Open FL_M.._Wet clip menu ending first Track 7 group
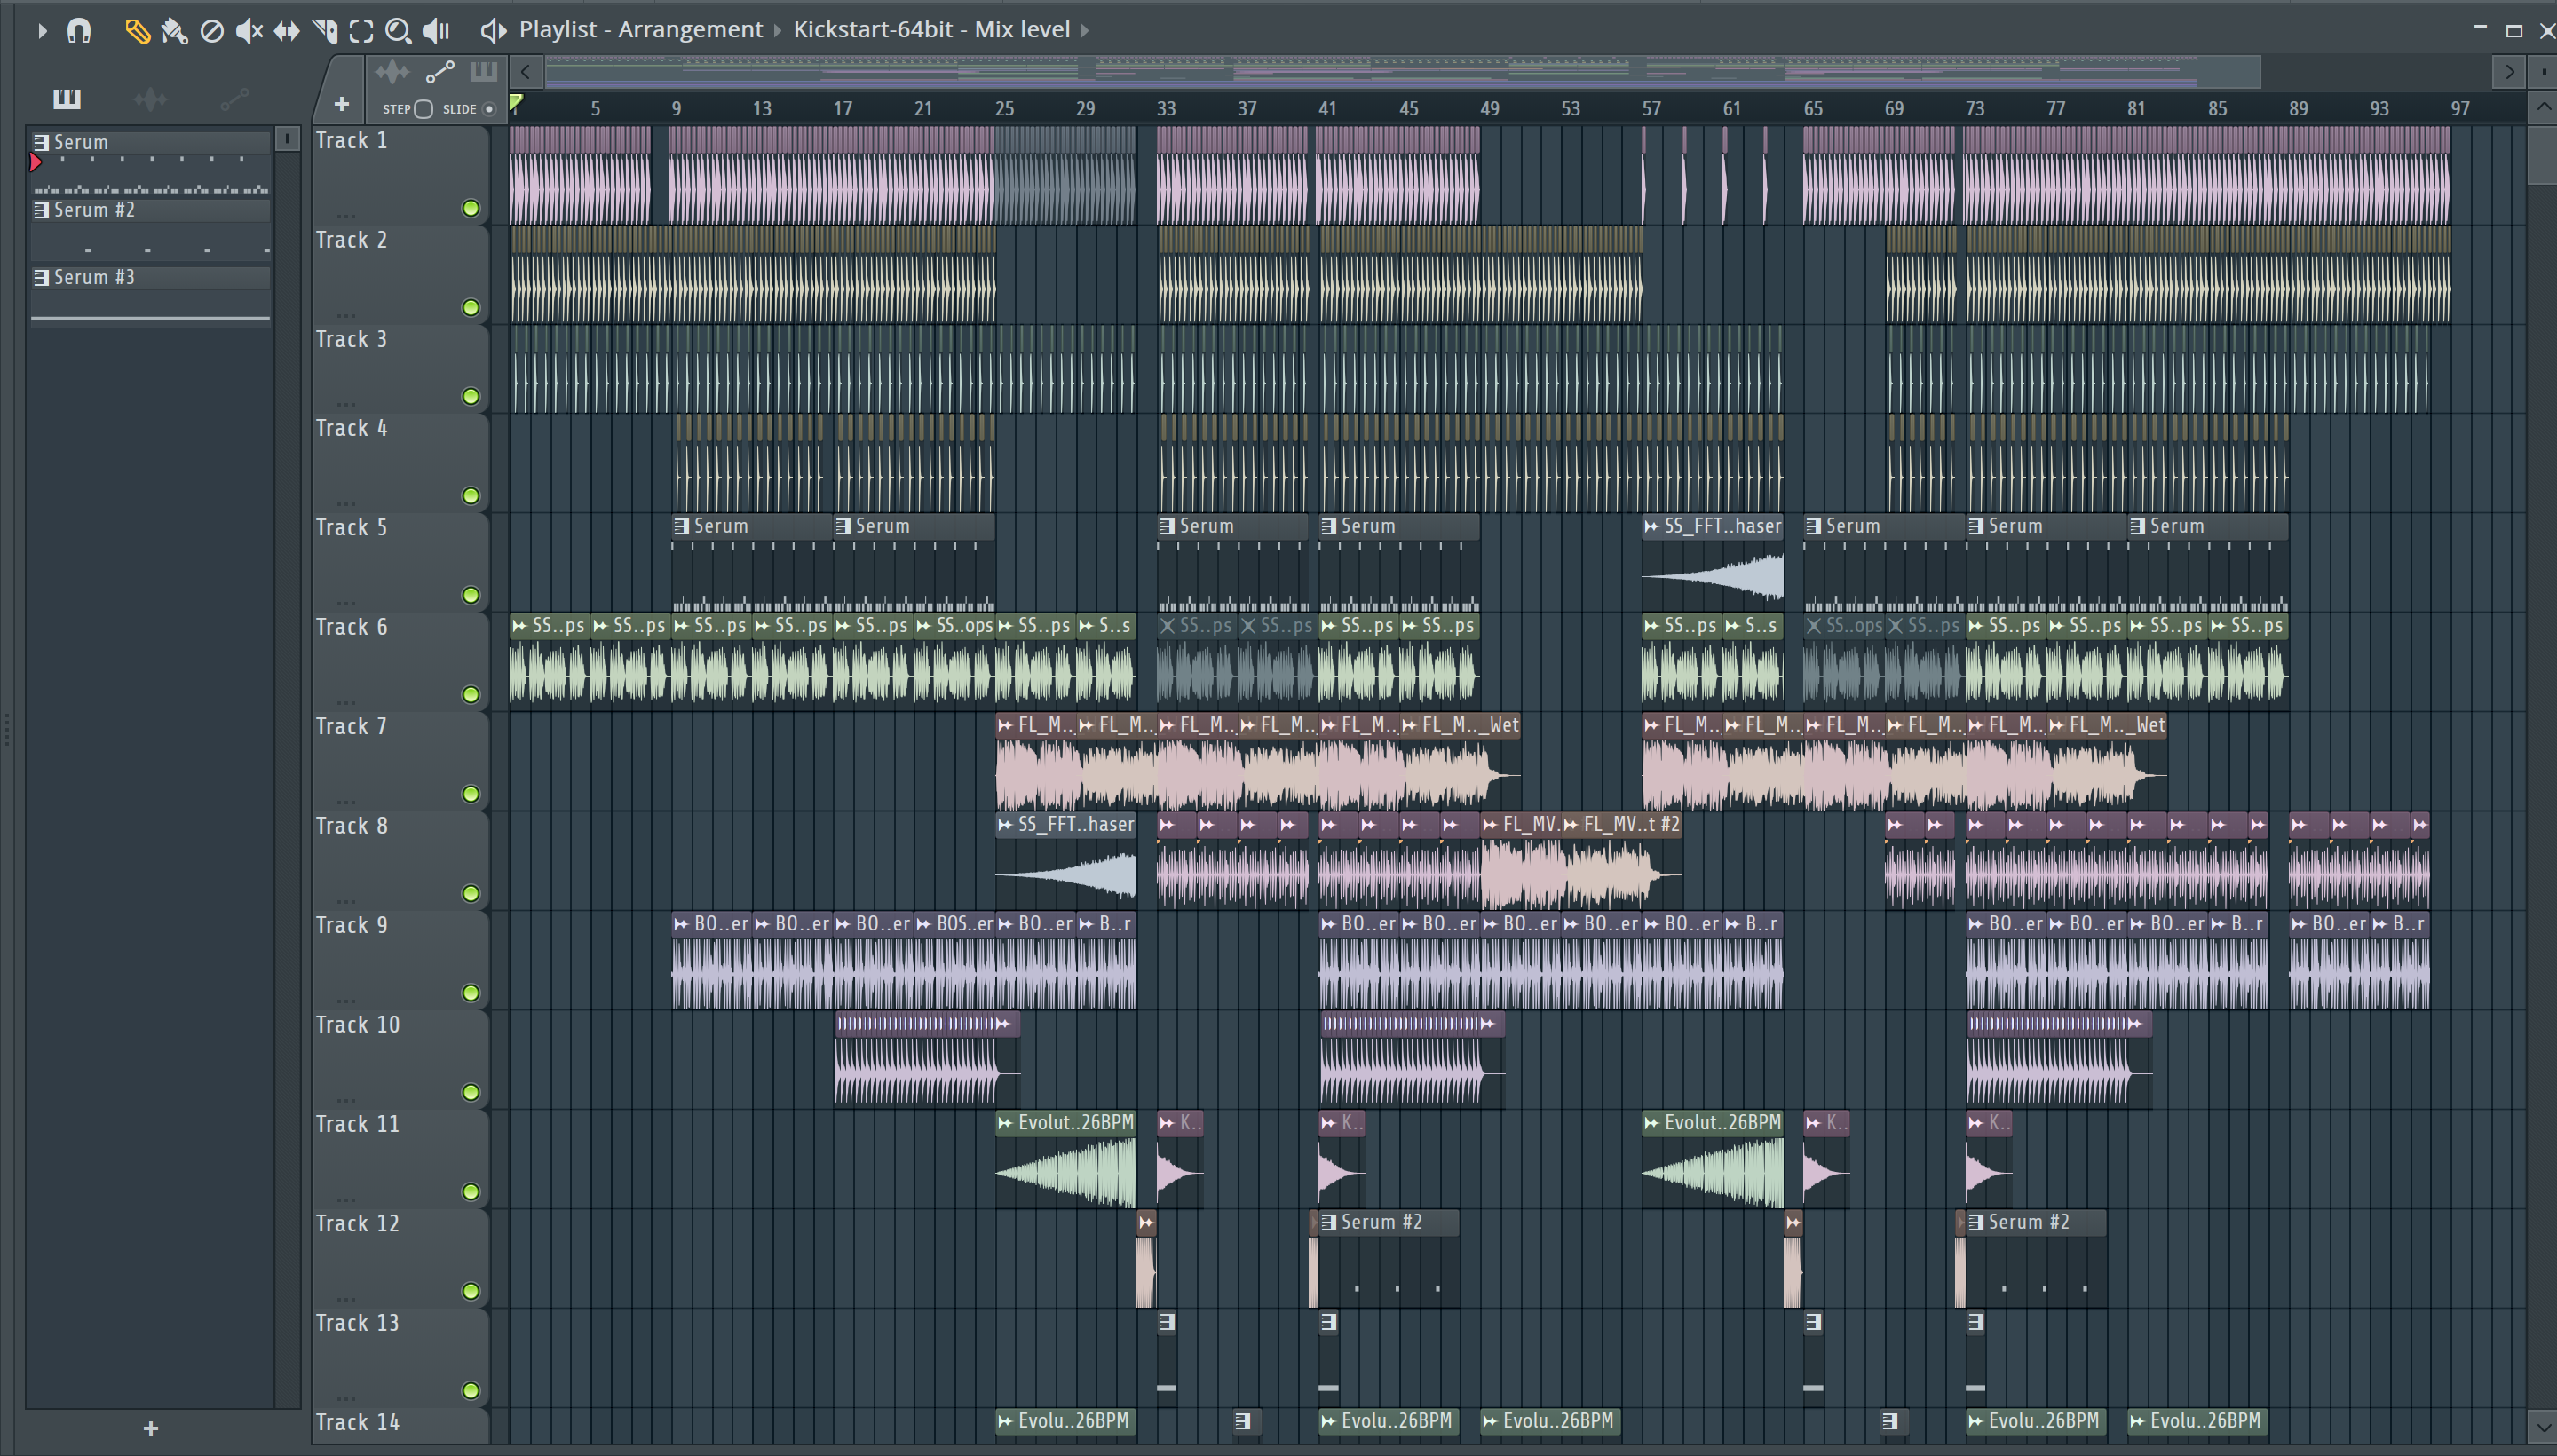The height and width of the screenshot is (1456, 2557). coord(1409,725)
